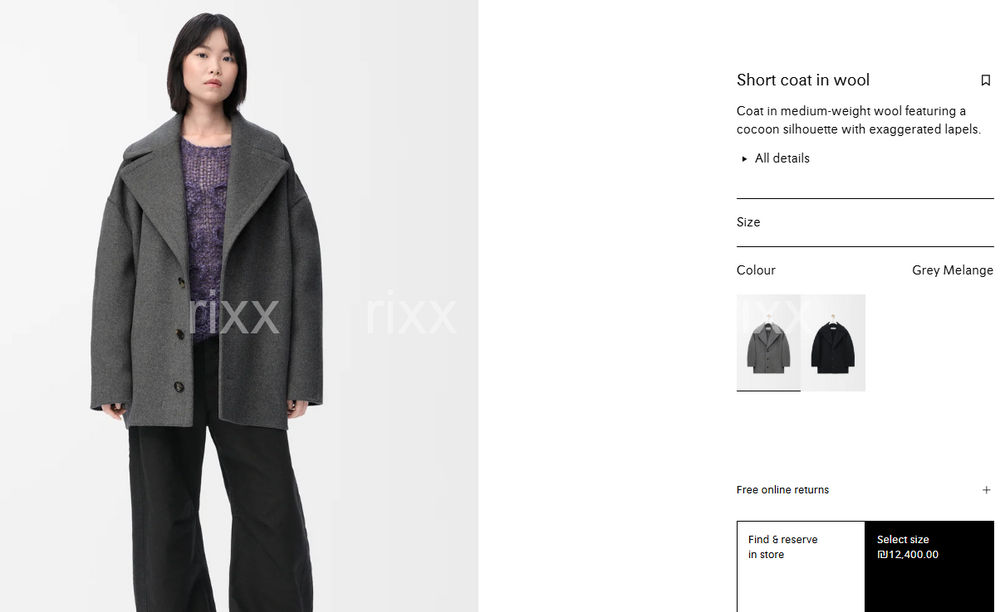Expand the All details disclosure triangle
The image size is (1000, 612).
click(x=744, y=159)
